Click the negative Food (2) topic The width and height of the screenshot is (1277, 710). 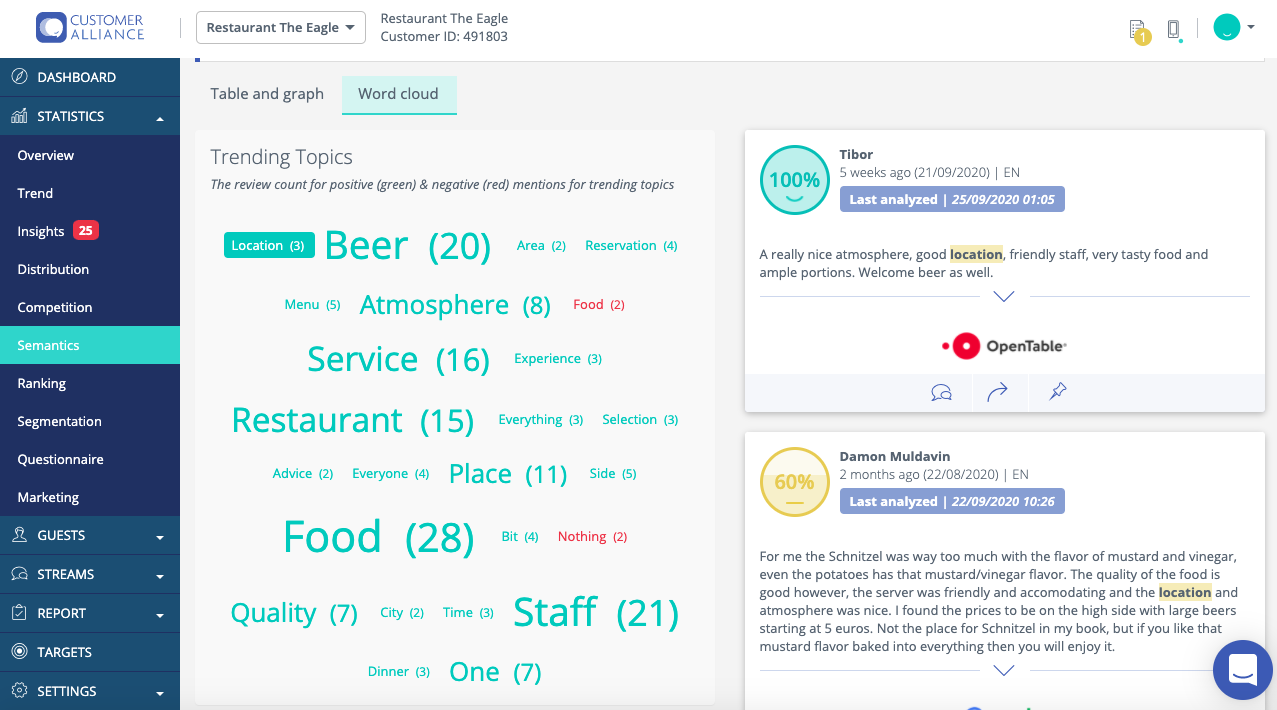coord(599,304)
